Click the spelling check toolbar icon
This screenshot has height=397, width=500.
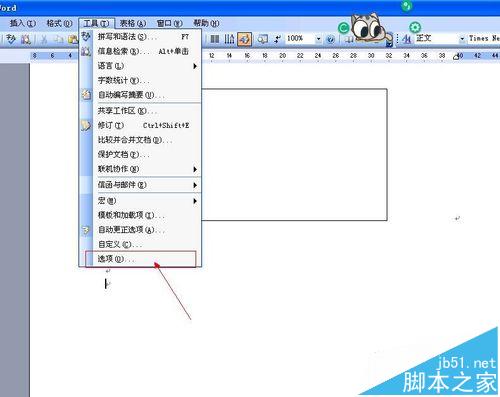[11, 39]
